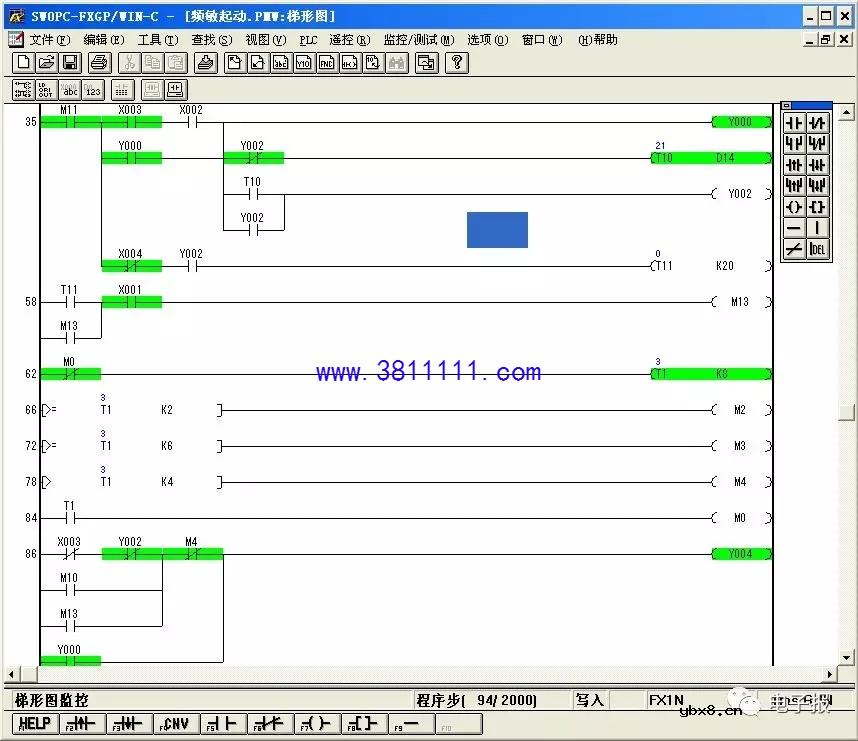Save the program with floppy disk icon
Screen dimensions: 858x741
pyautogui.click(x=70, y=63)
